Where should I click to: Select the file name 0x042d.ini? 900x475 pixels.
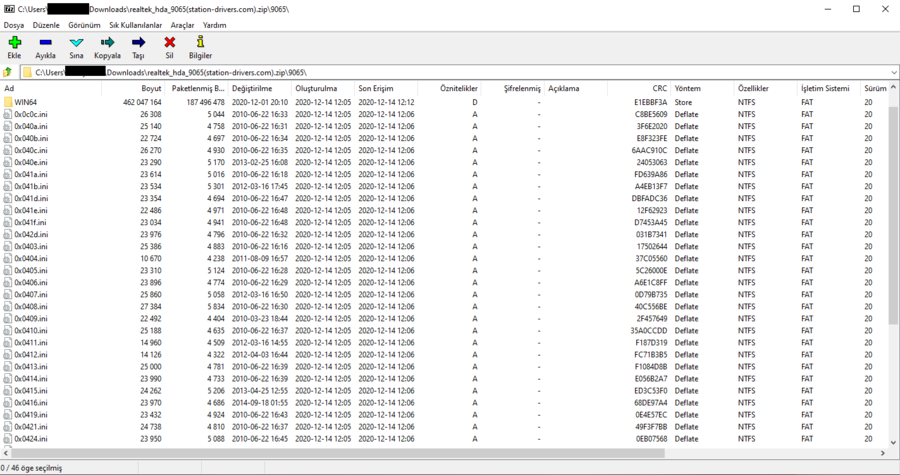32,235
